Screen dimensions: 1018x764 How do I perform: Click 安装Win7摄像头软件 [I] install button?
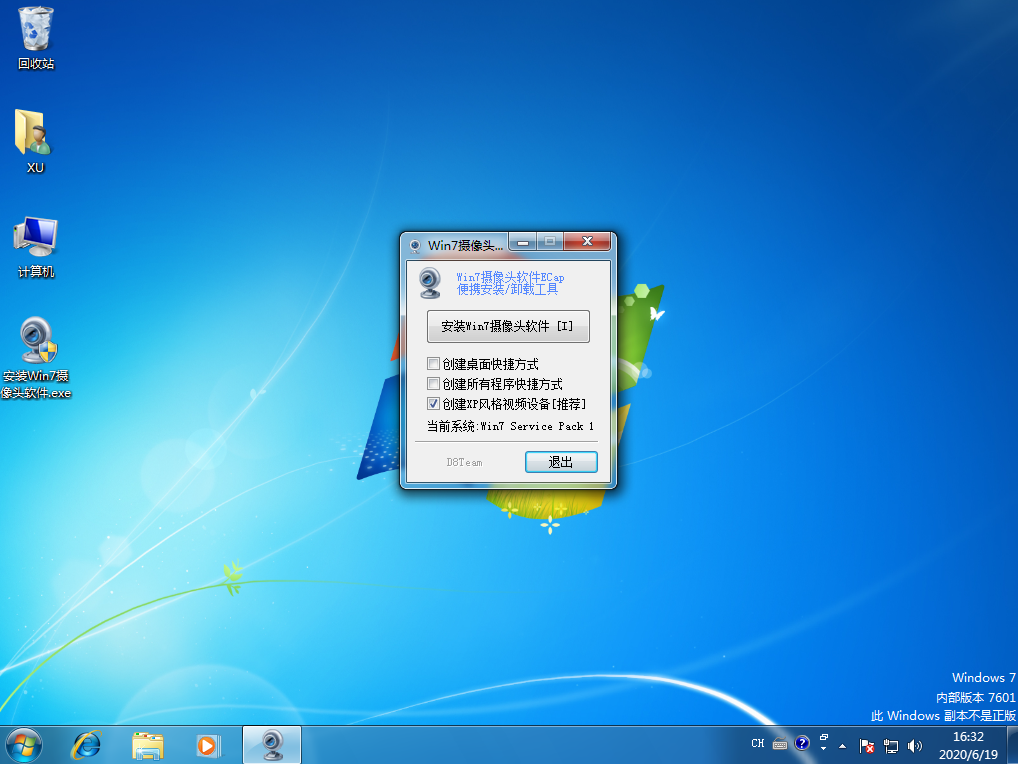tap(508, 326)
